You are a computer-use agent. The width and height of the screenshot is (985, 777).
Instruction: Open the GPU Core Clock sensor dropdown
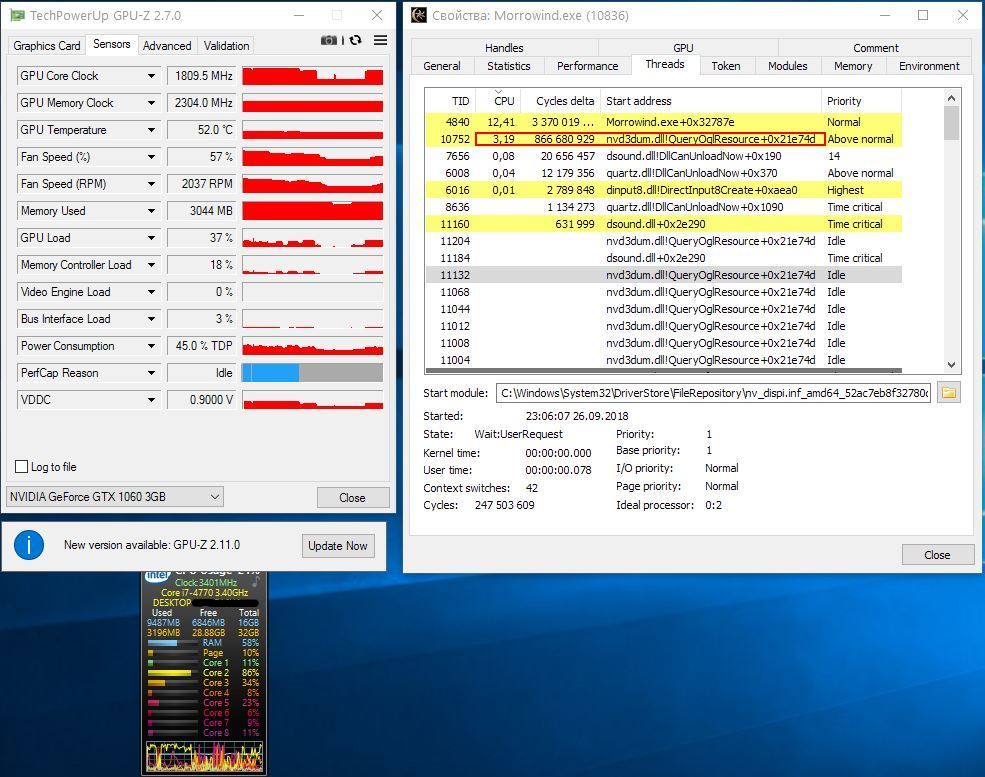pyautogui.click(x=151, y=75)
